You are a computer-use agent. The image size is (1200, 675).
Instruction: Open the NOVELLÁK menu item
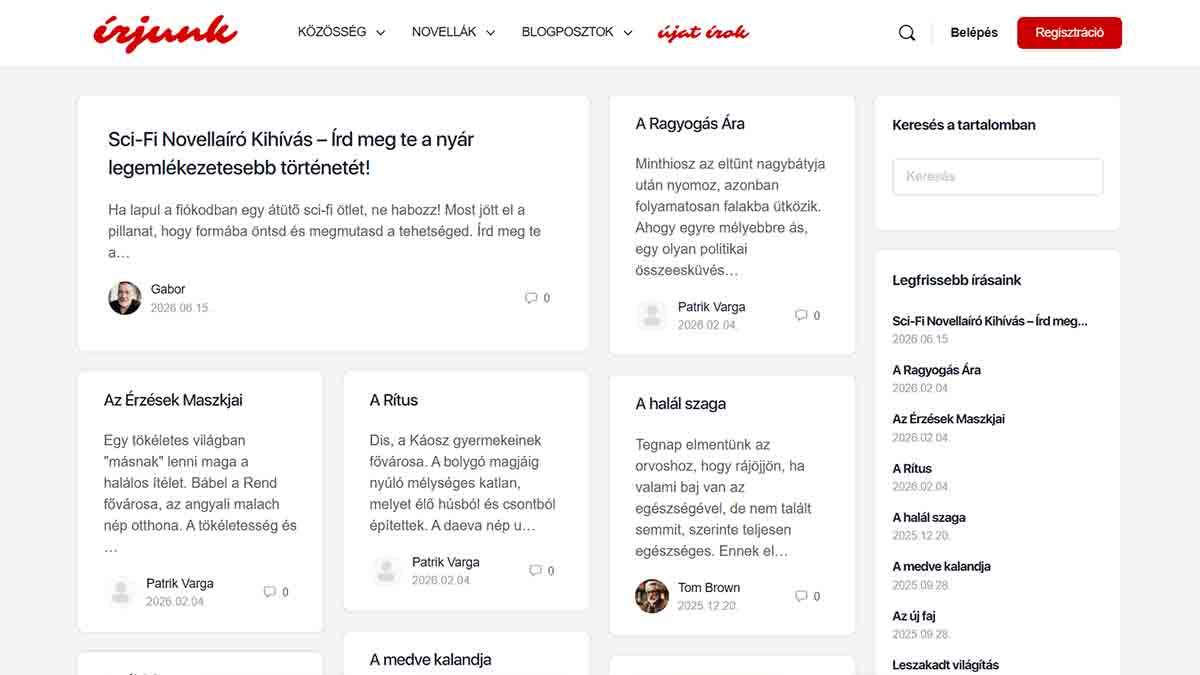pyautogui.click(x=444, y=32)
